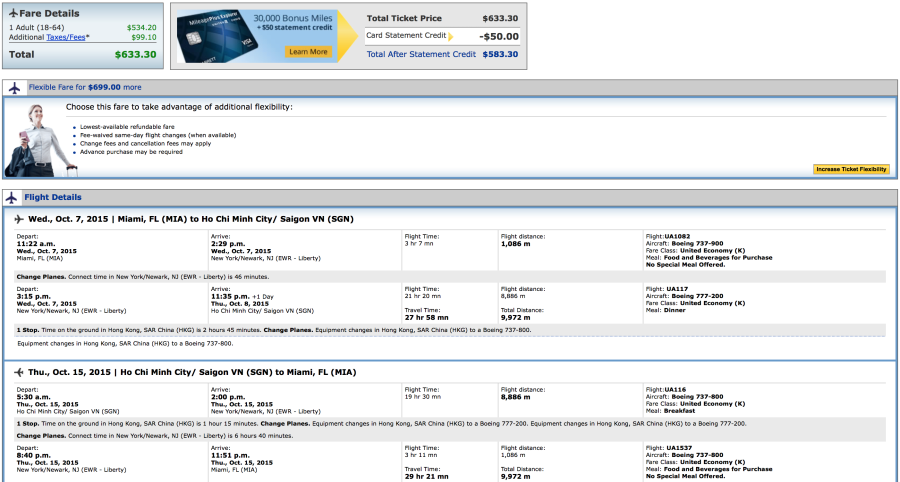Click flight number UA1537
Screen dimensions: 900x482
(x=679, y=448)
